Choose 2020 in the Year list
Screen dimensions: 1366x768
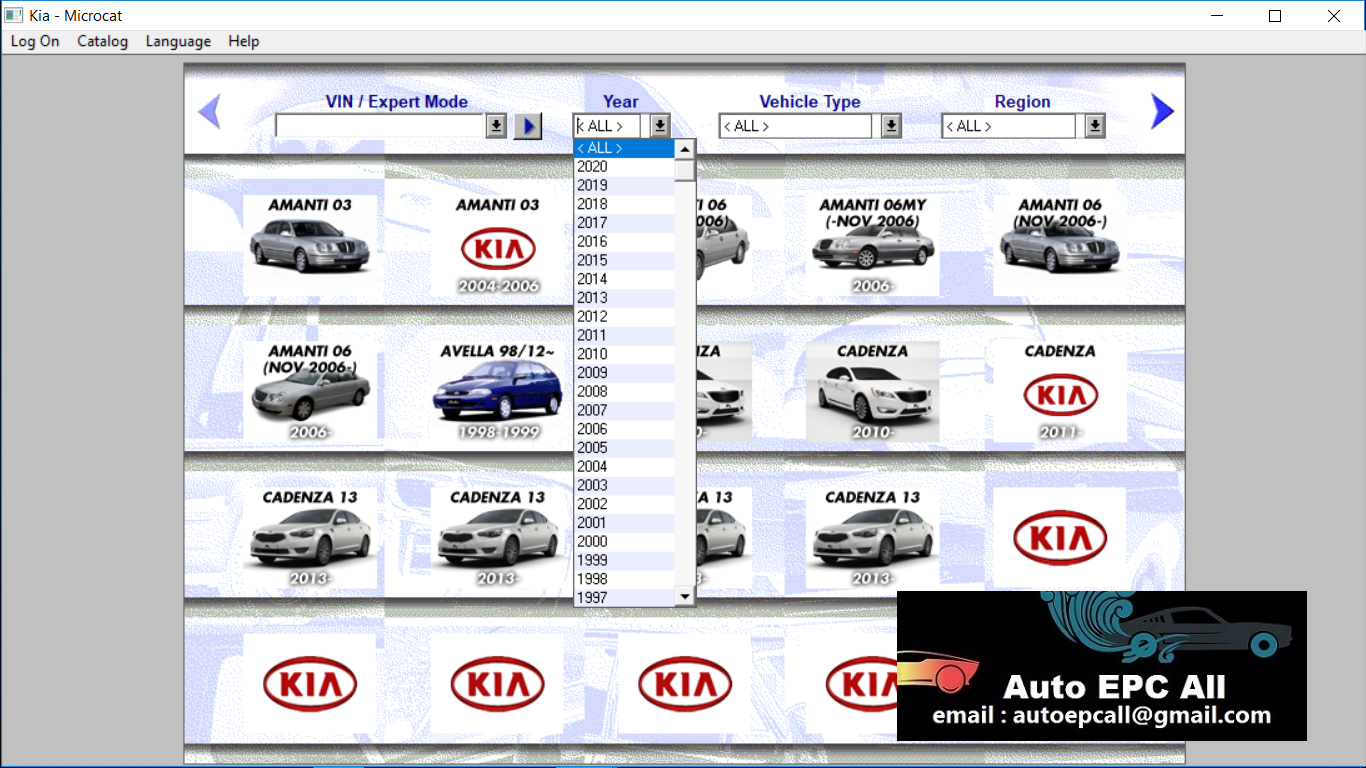click(x=624, y=167)
